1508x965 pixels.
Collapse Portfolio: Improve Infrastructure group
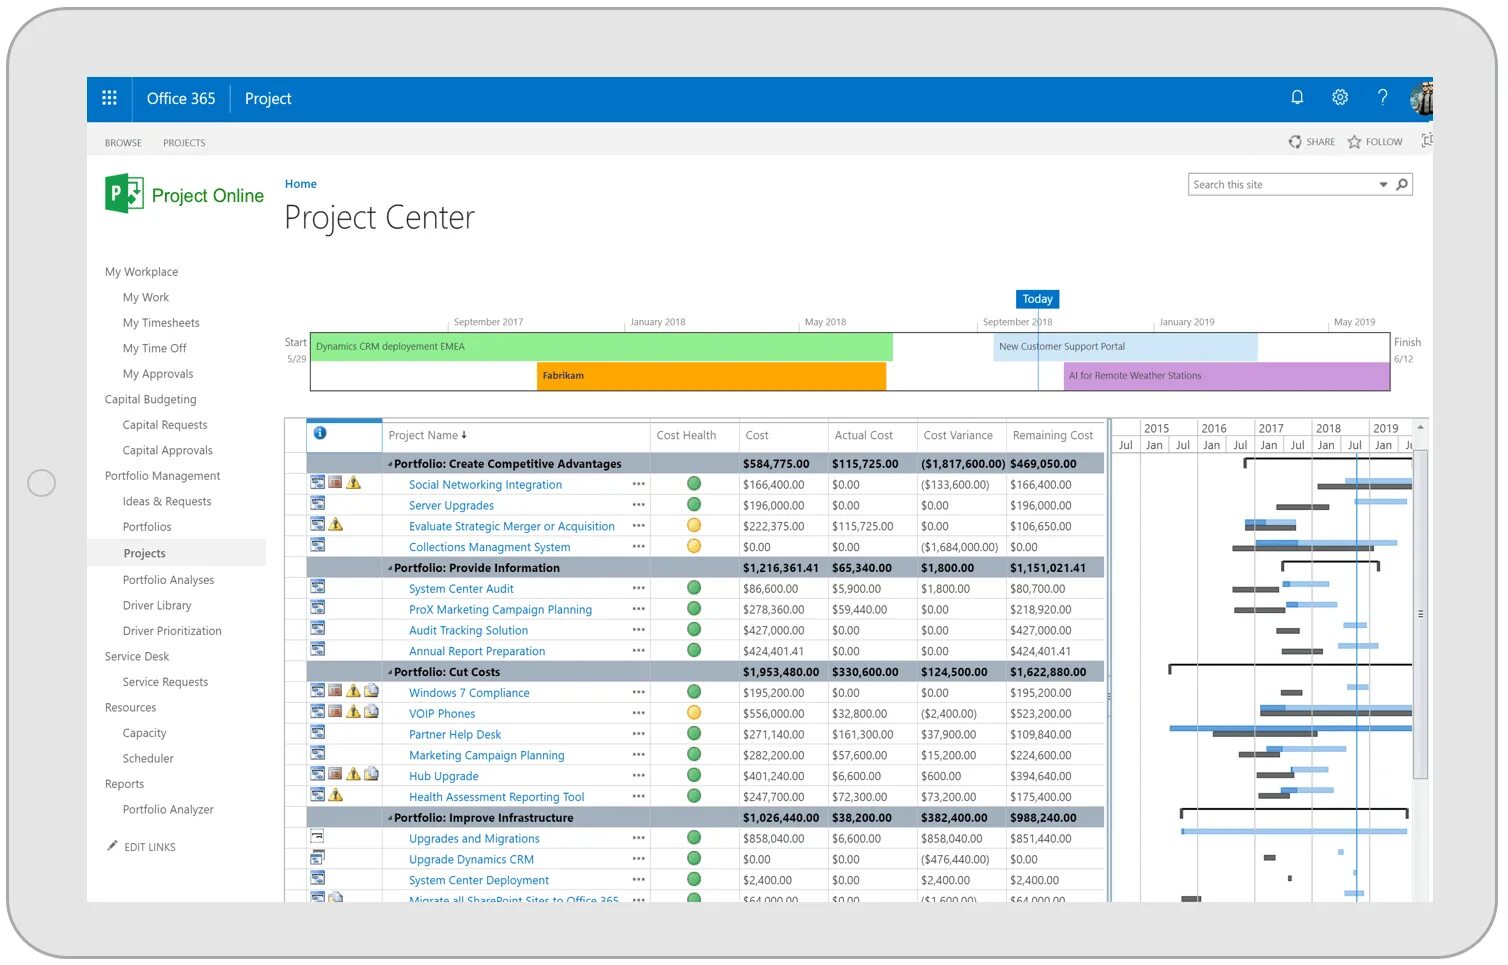[x=390, y=818]
